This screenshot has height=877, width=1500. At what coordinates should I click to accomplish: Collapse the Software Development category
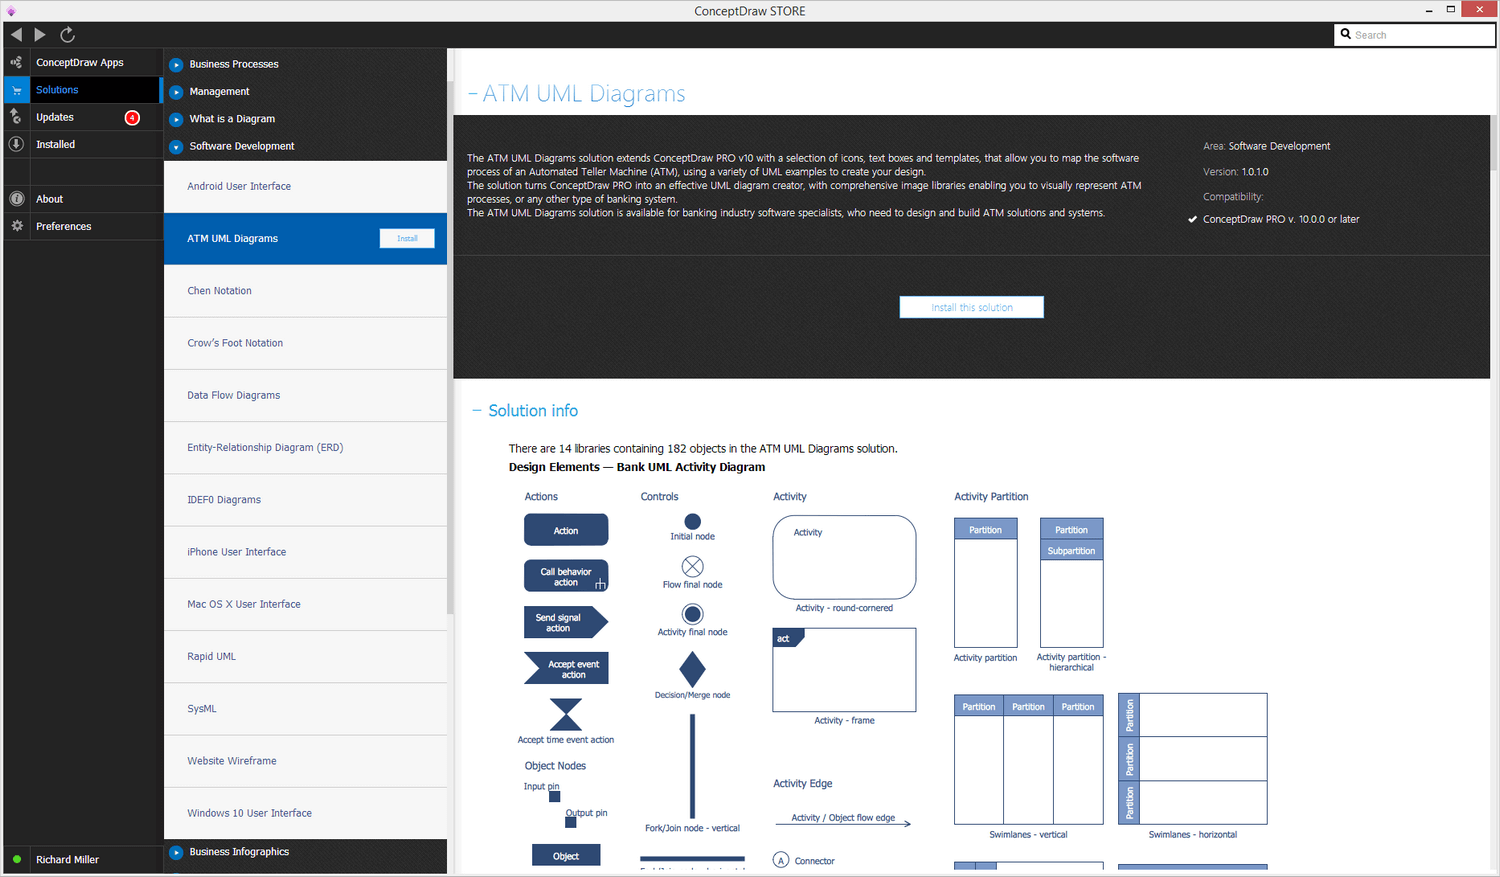point(176,146)
